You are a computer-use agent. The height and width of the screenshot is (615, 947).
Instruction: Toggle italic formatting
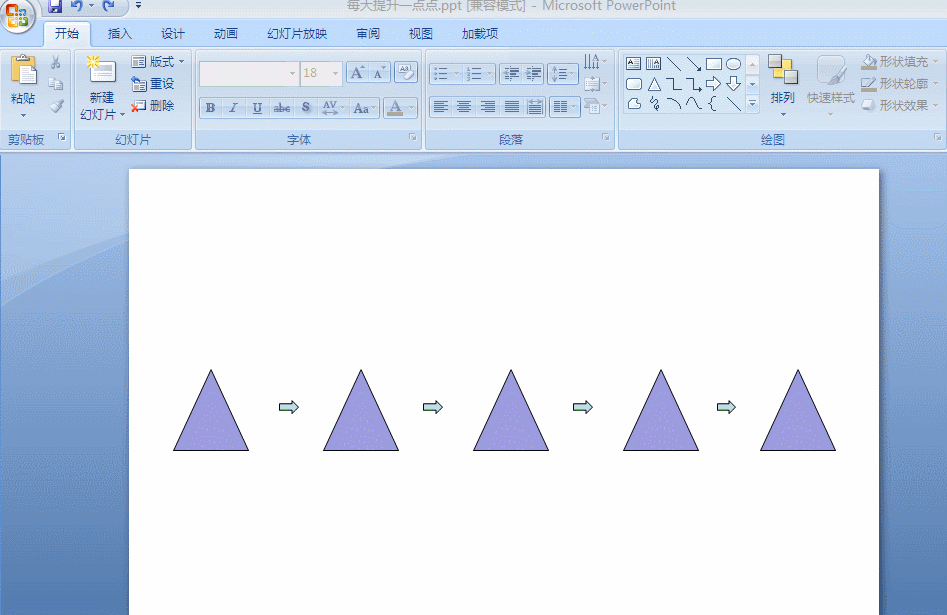[x=233, y=108]
